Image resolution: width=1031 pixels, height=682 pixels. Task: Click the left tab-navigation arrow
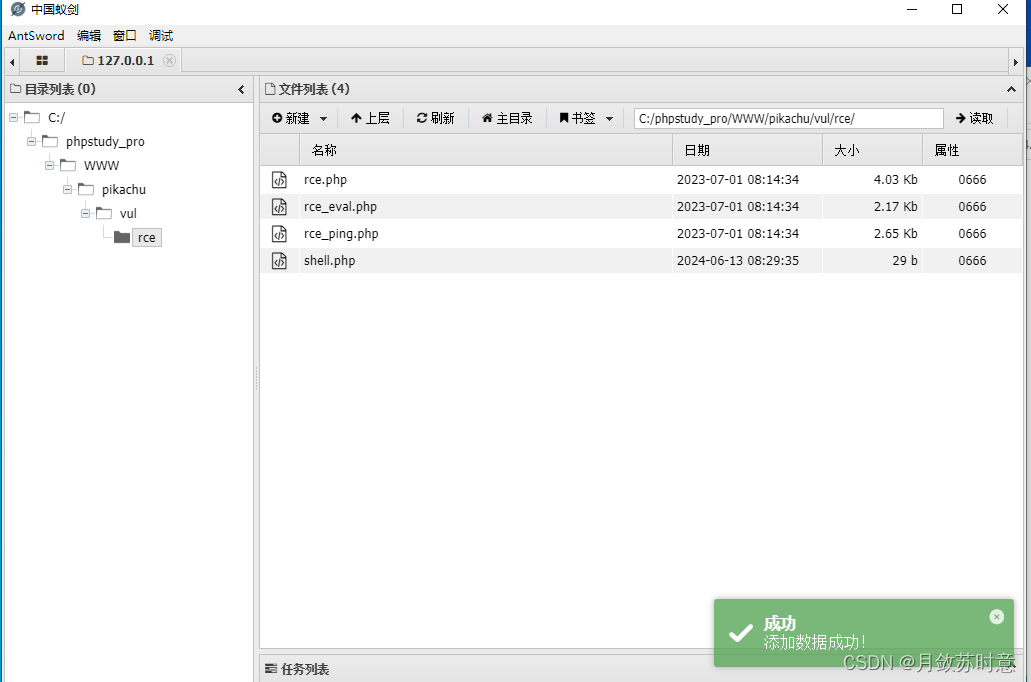pos(12,62)
